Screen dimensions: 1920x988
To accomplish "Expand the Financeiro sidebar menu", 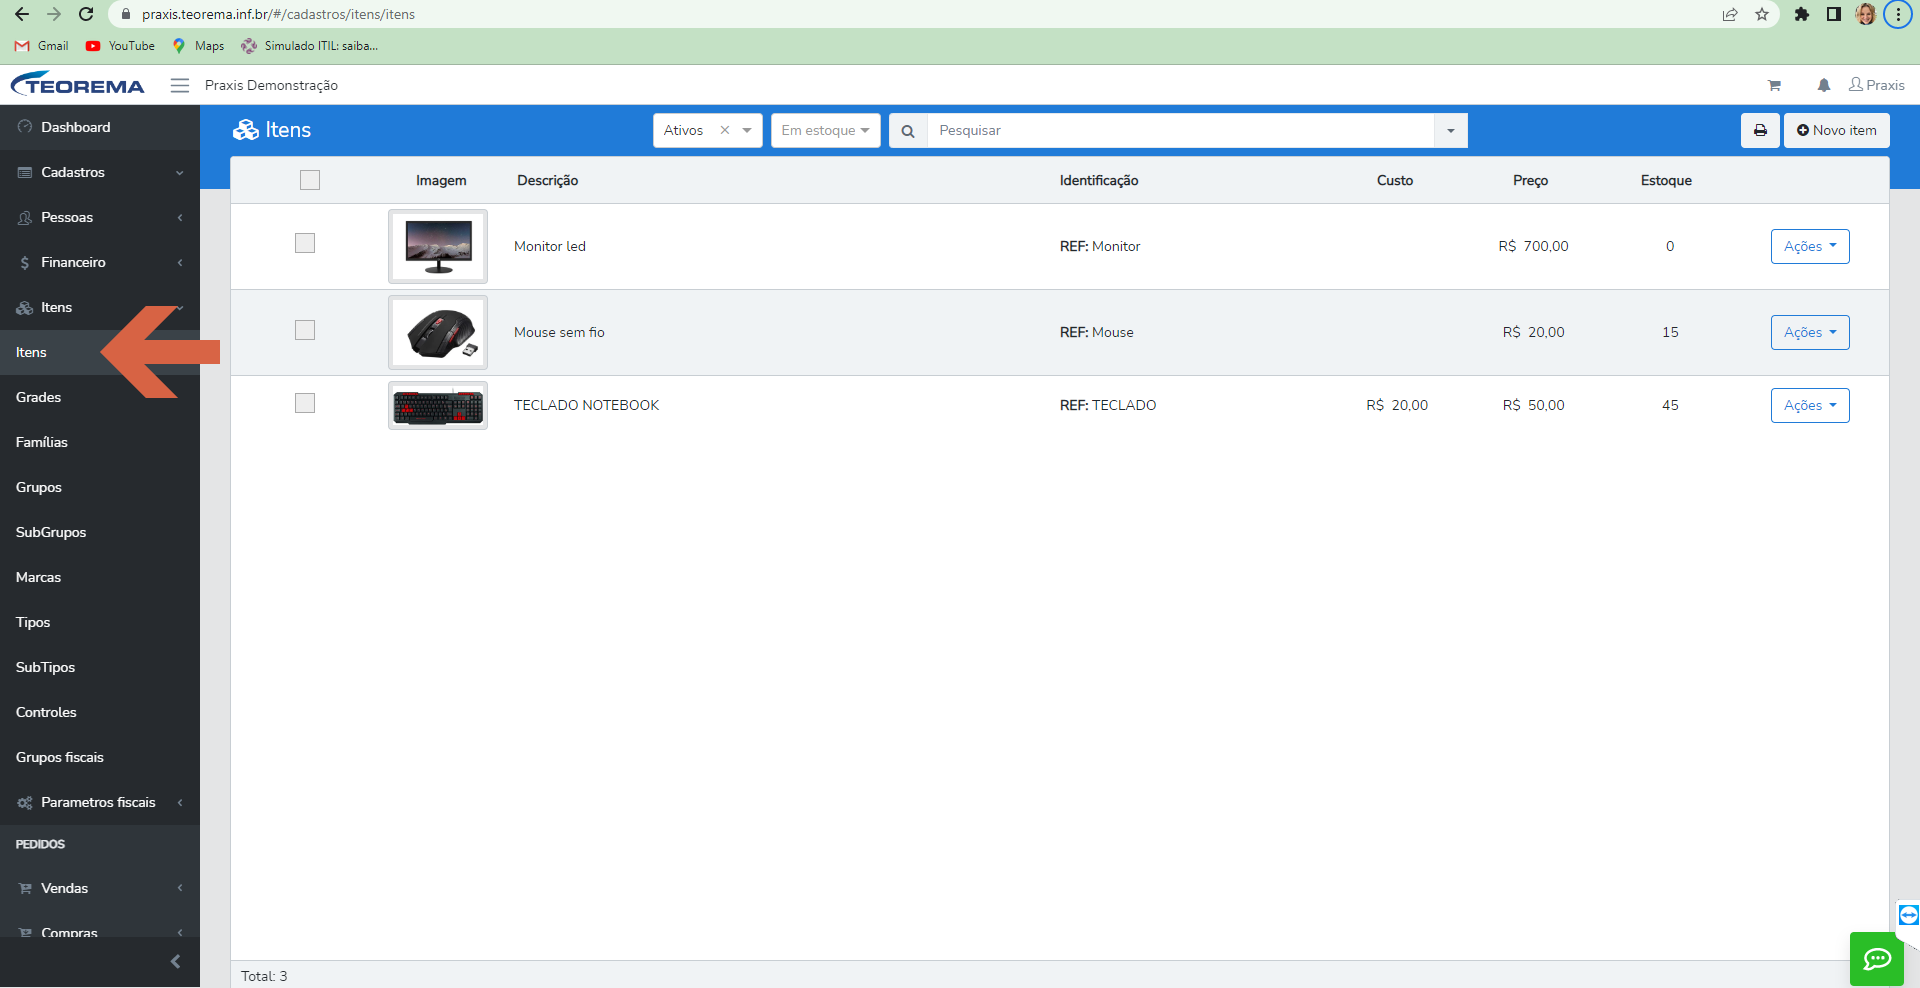I will [100, 263].
